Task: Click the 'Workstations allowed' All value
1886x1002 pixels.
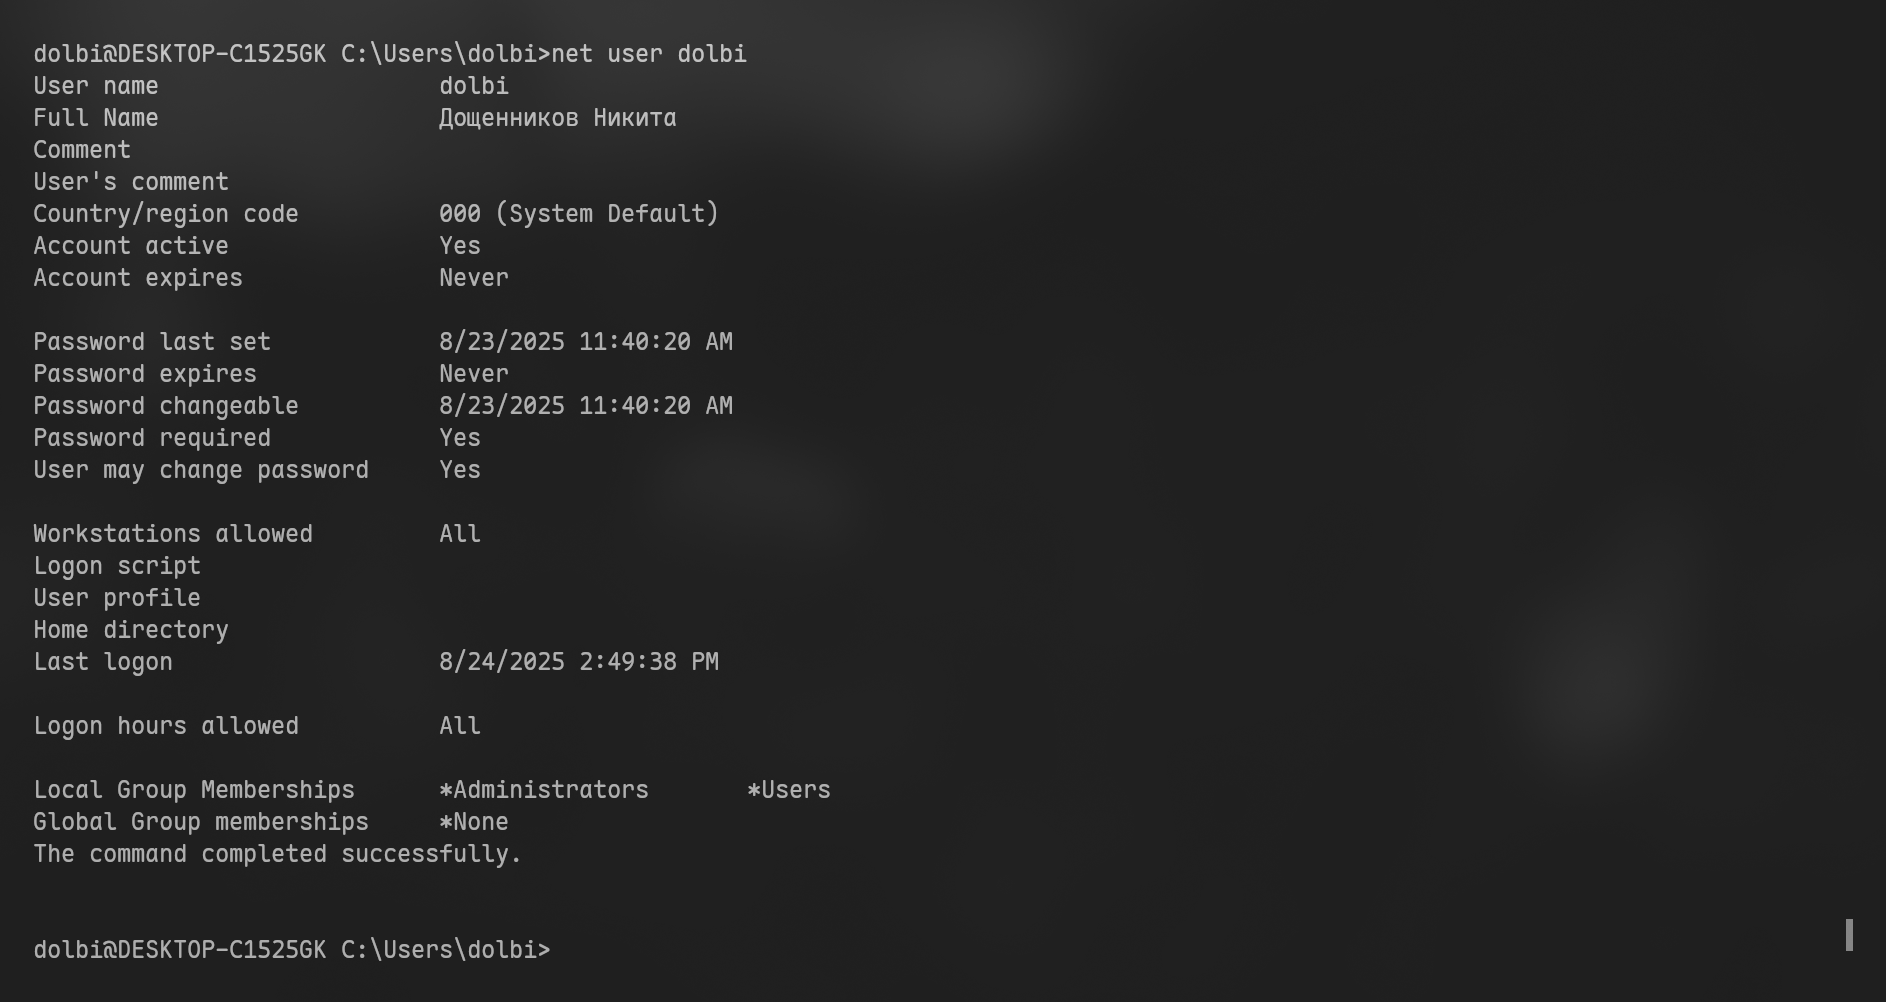Action: pos(460,534)
